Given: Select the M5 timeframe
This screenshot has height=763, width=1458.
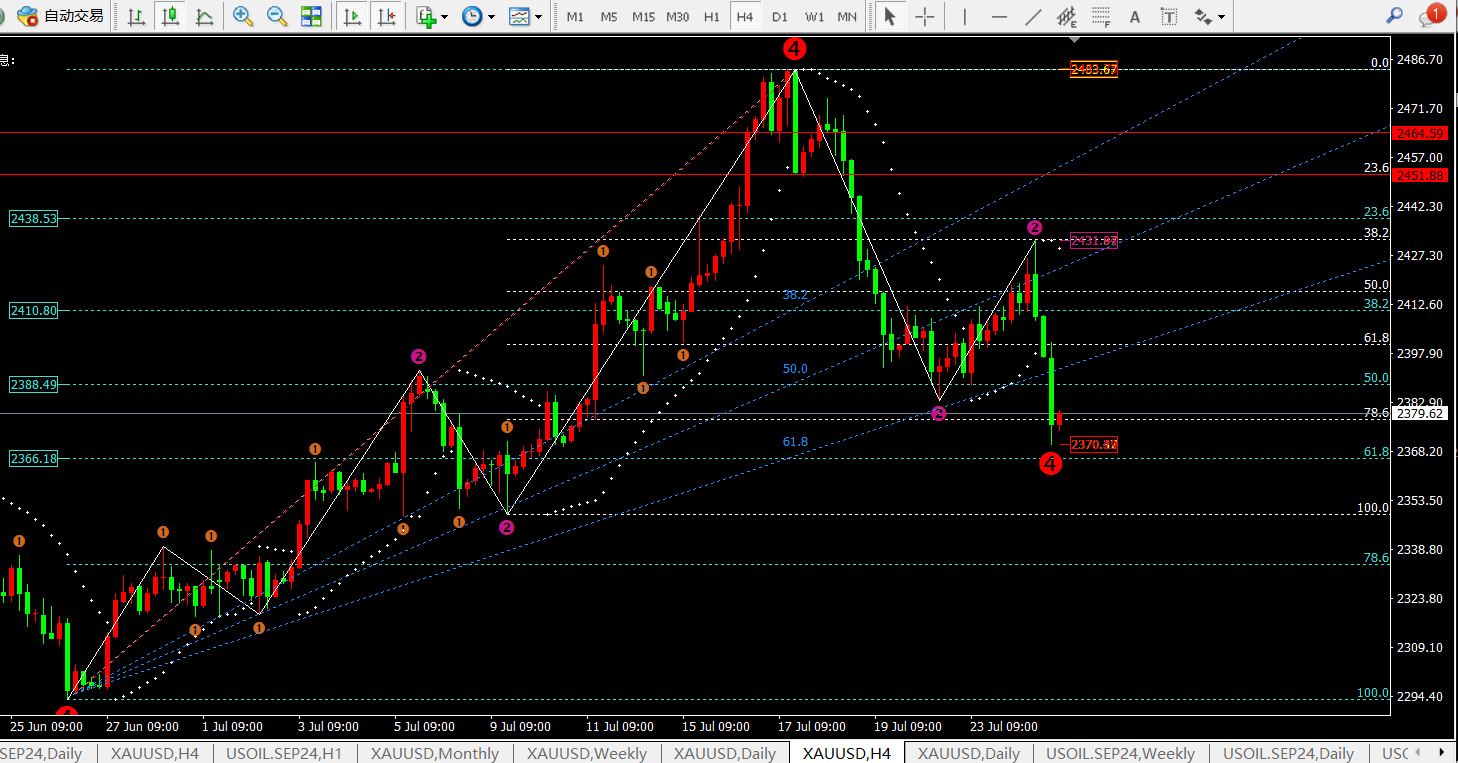Looking at the screenshot, I should click(609, 17).
